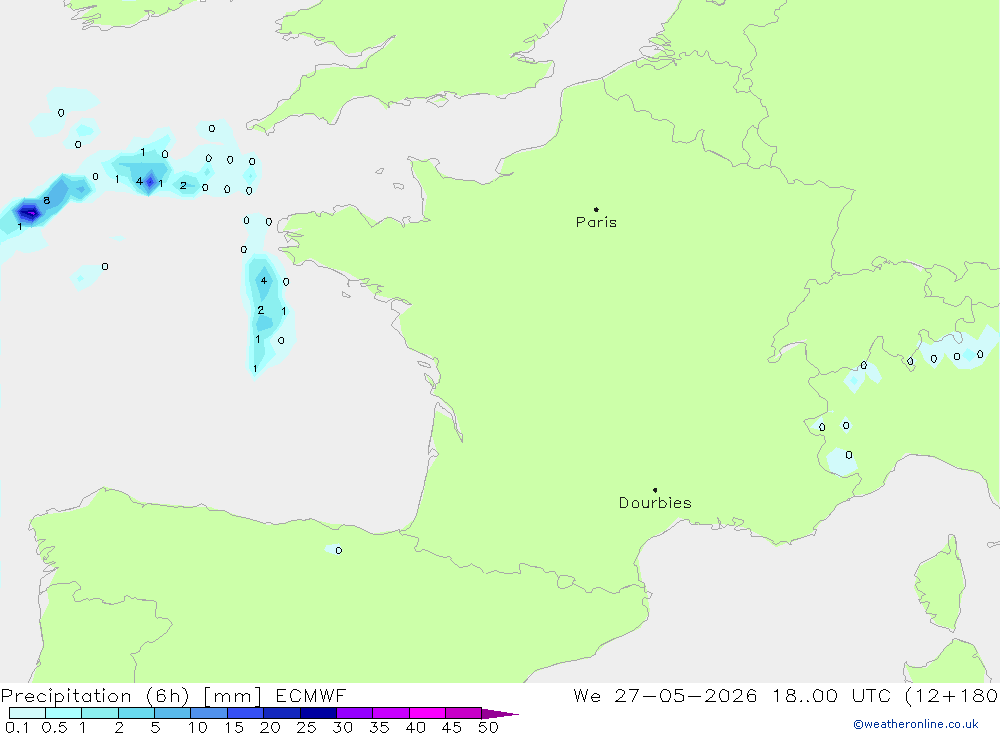Screen dimensions: 1000x733
Task: Click the '0' precipitation value in northern Spain
Action: click(x=339, y=551)
